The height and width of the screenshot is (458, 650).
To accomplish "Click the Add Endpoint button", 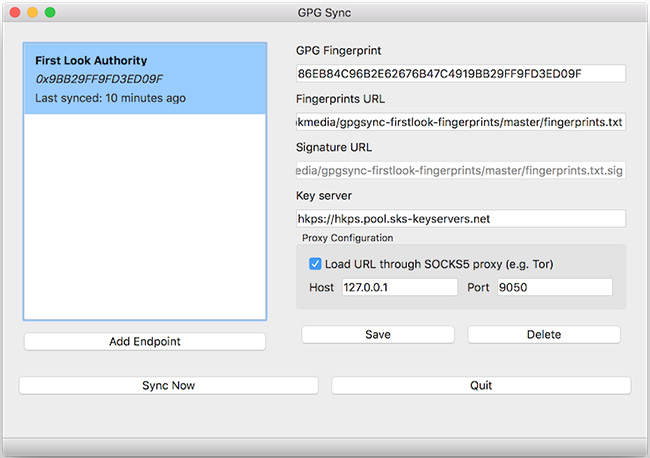I will click(144, 342).
